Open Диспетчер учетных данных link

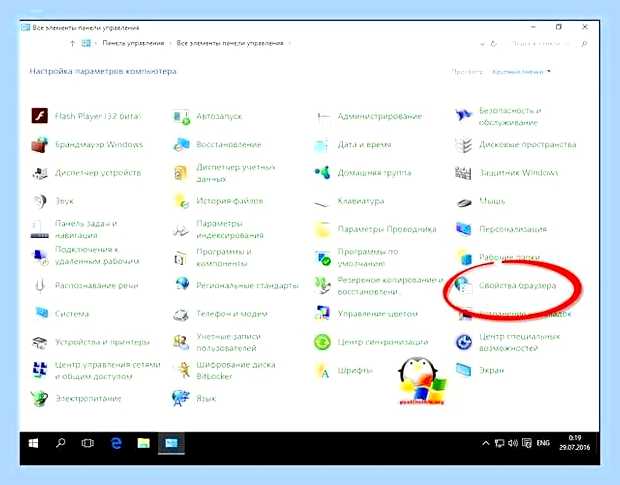(x=236, y=173)
